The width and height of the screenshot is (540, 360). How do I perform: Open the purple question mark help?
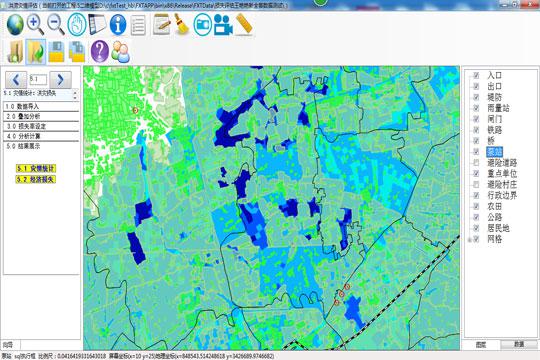tap(100, 52)
